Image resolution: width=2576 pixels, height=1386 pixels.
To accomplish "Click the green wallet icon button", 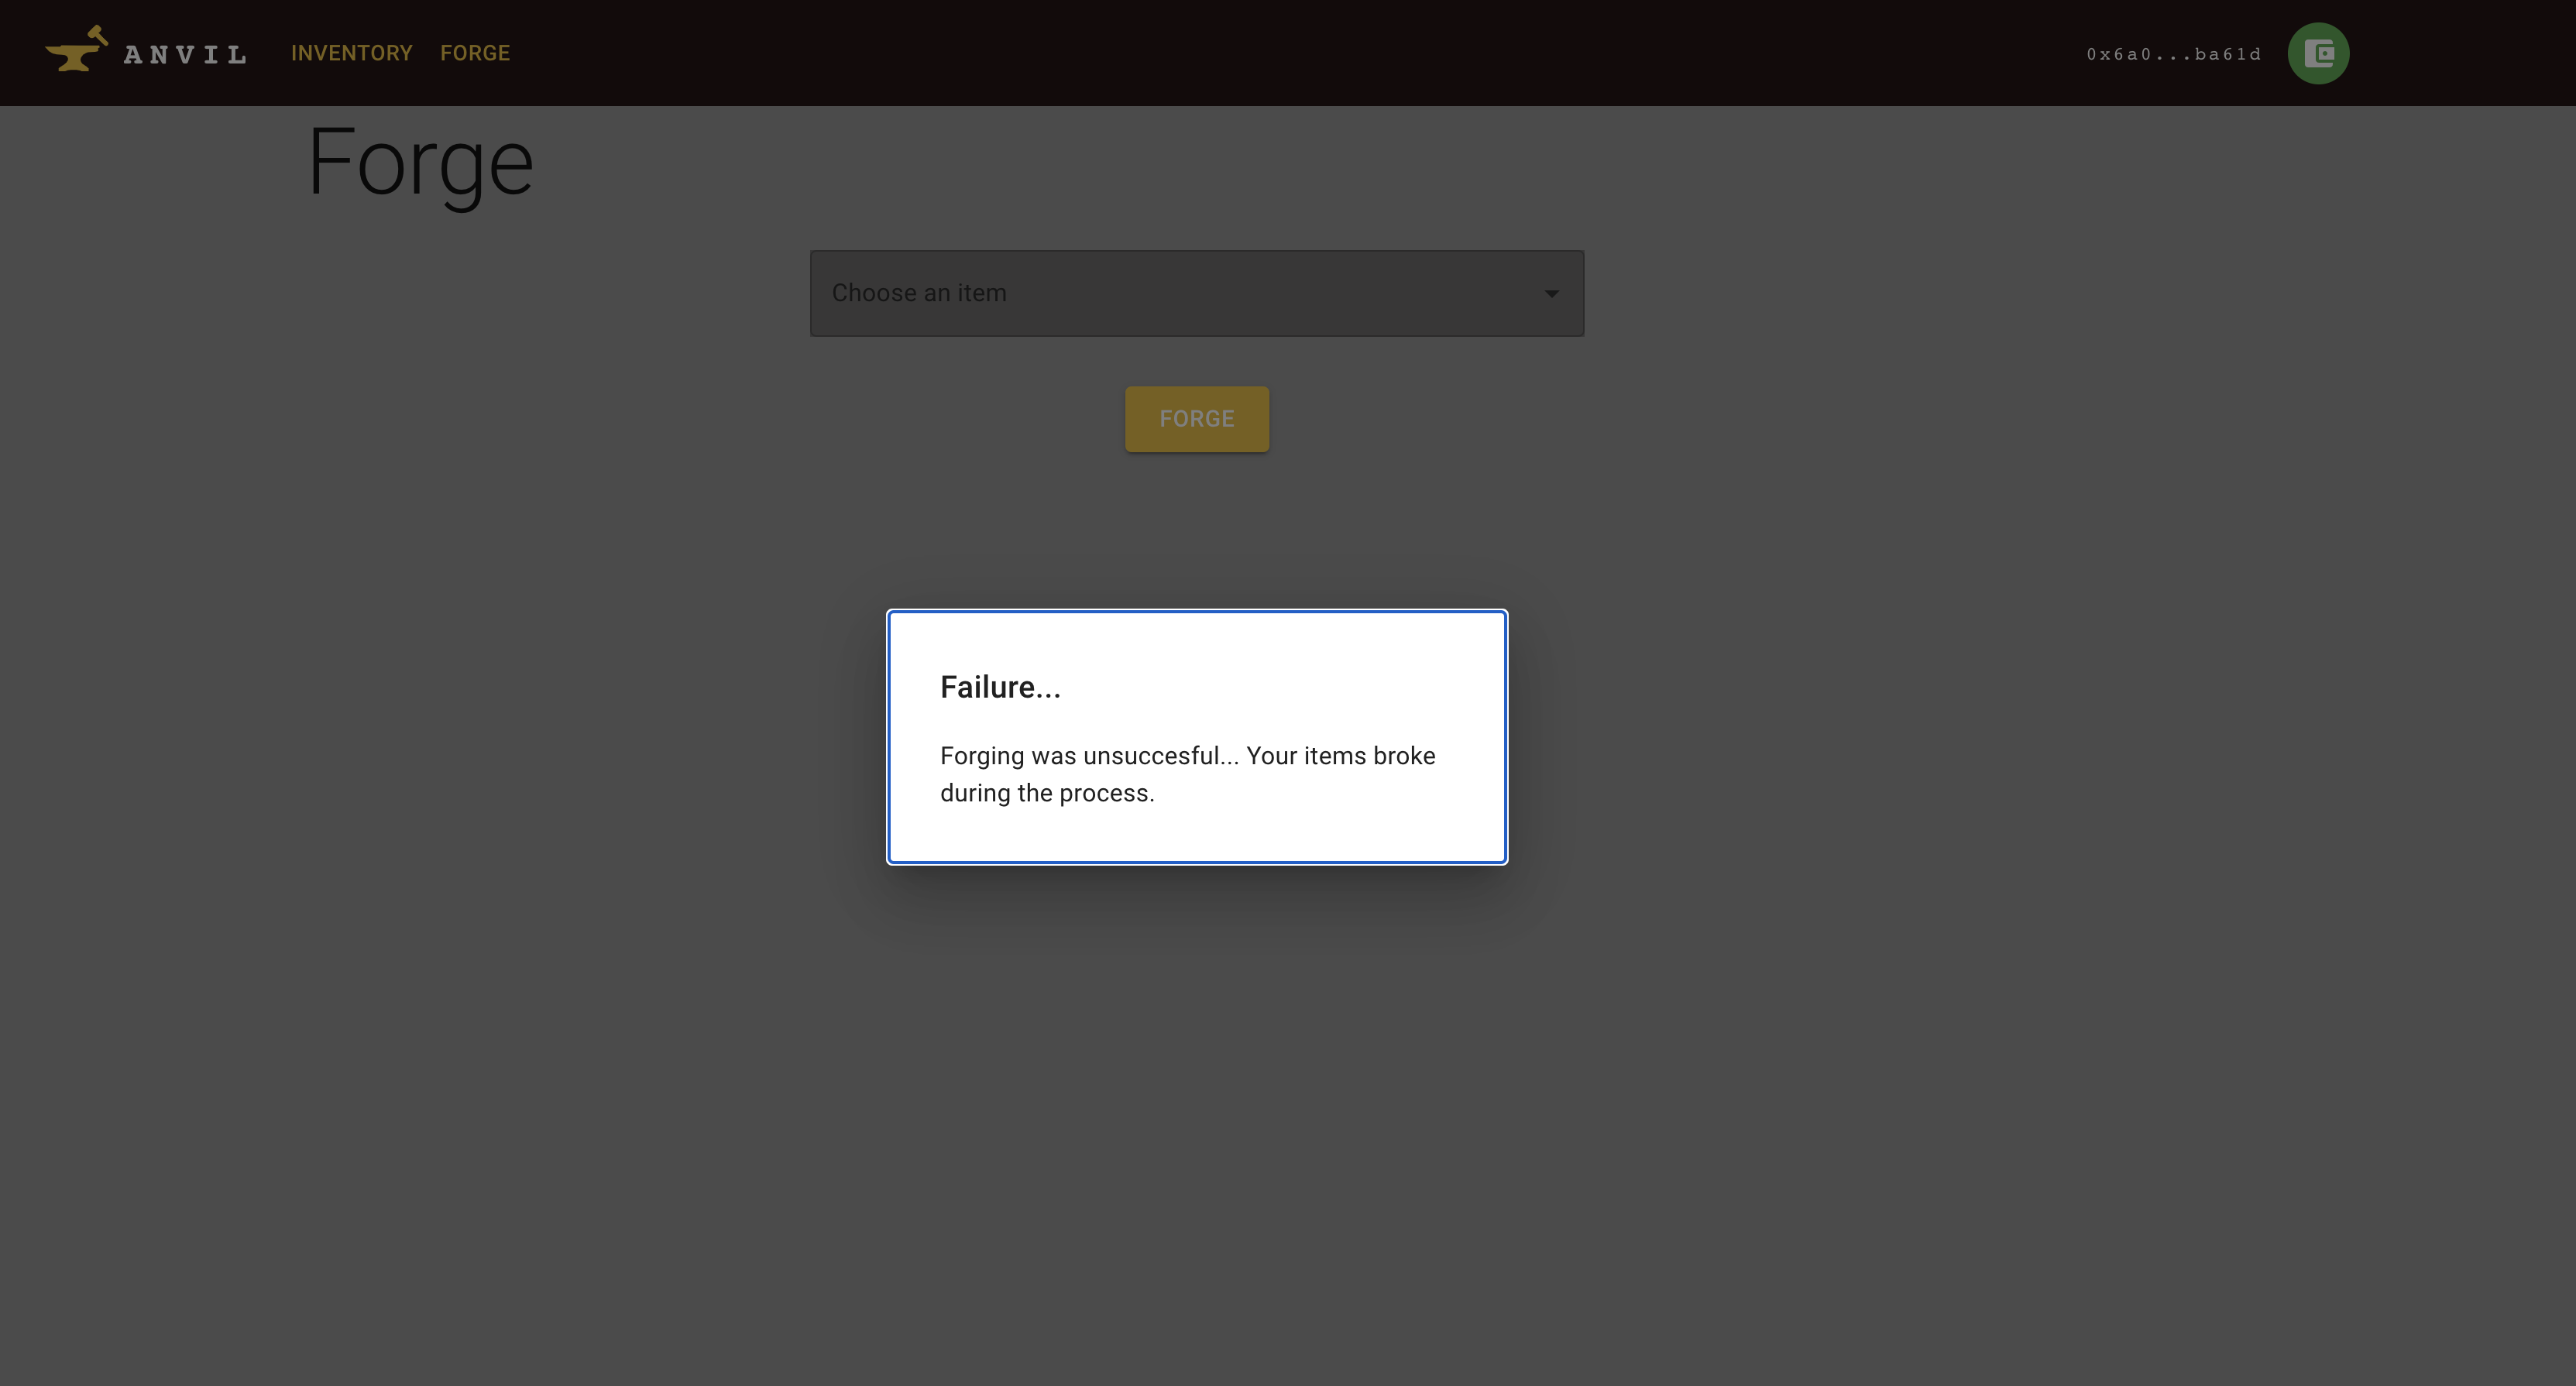I will [2317, 53].
